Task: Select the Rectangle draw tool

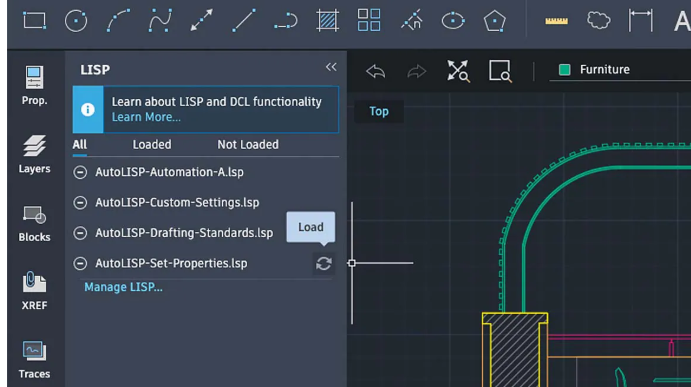Action: [x=34, y=20]
